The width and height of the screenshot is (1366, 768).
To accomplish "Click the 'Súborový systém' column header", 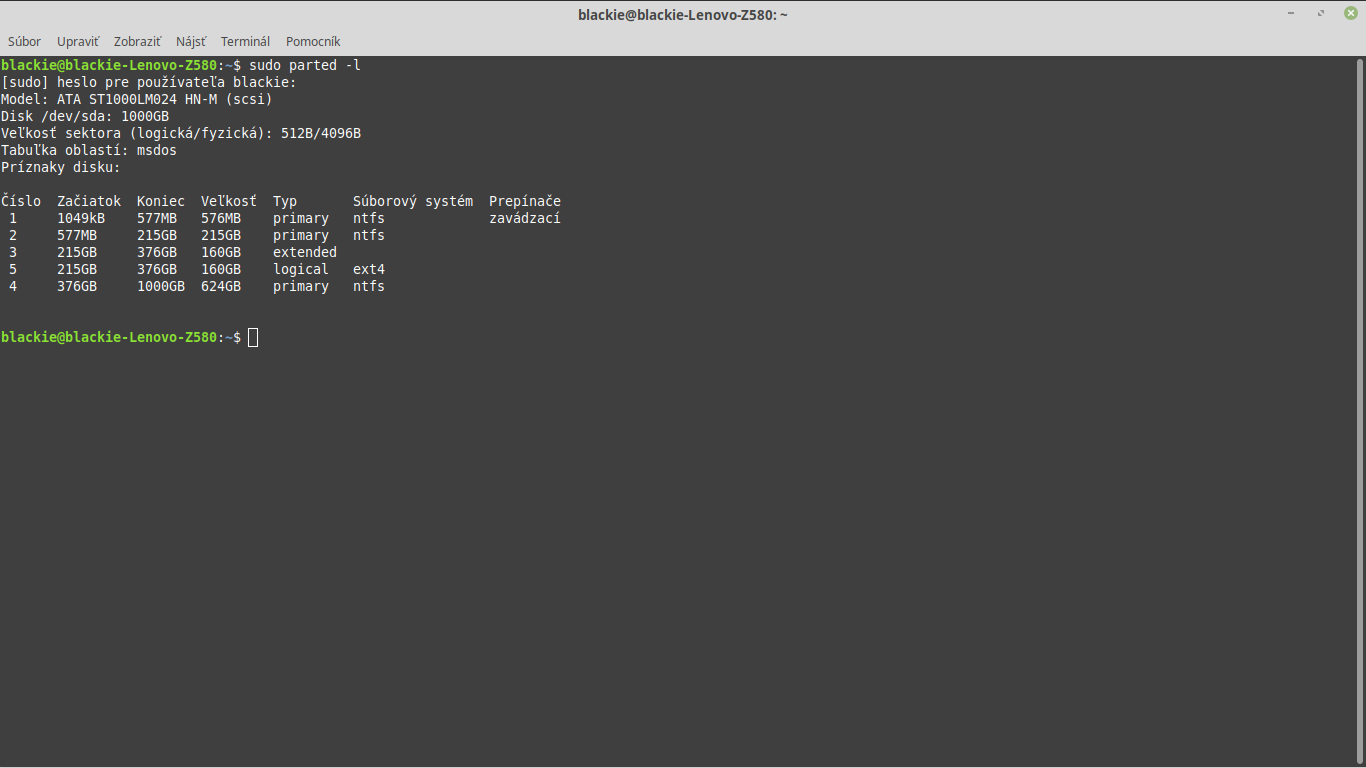I will coord(412,201).
